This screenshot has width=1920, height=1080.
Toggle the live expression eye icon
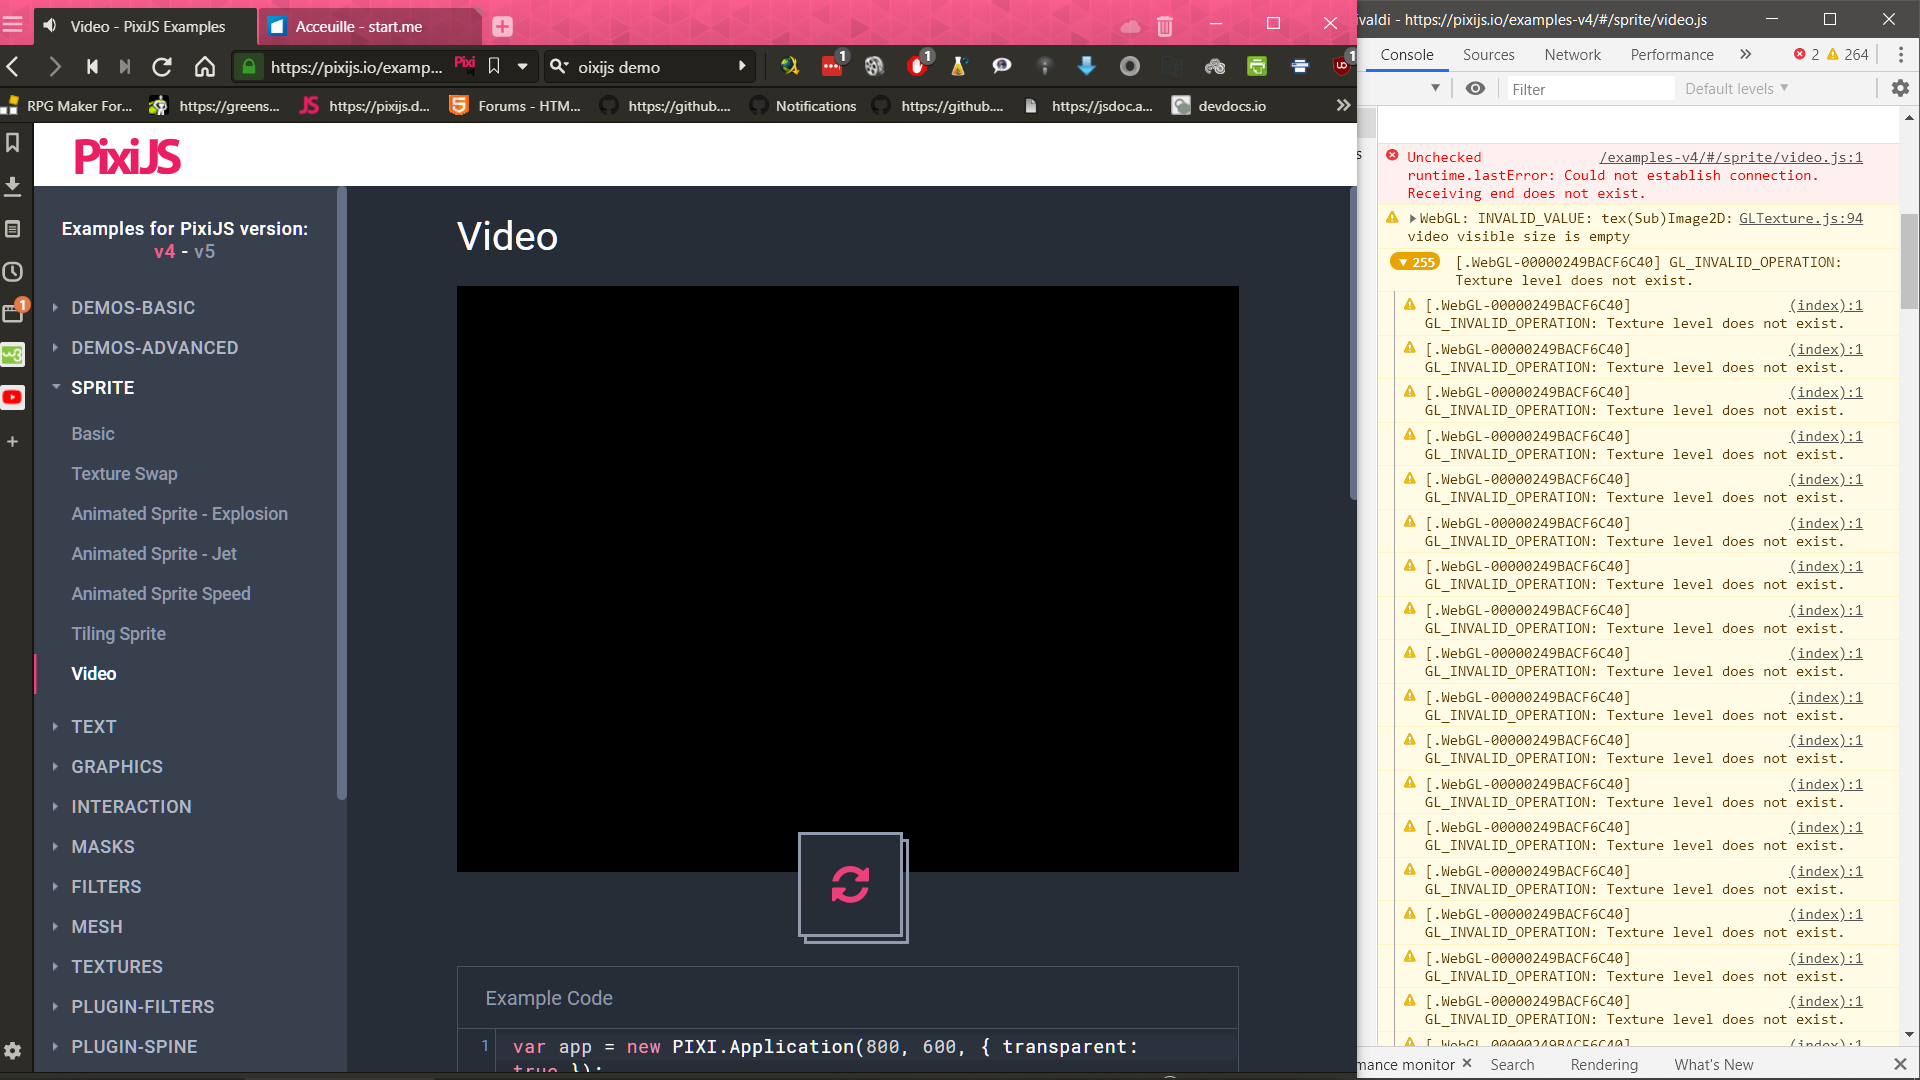(1475, 88)
